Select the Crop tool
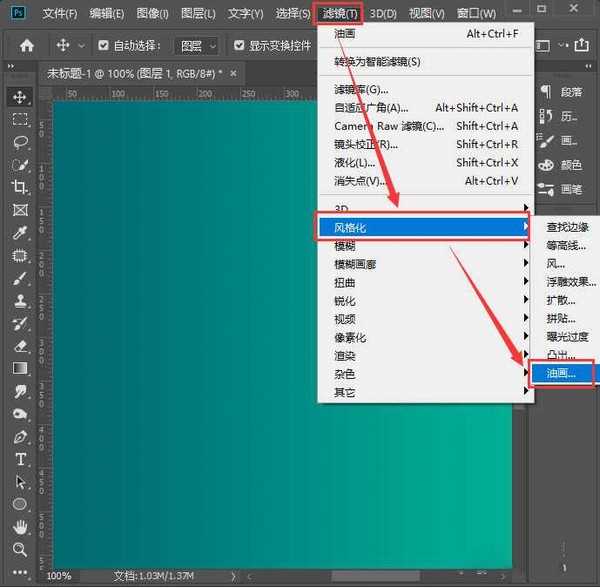600x588 pixels. (x=19, y=187)
